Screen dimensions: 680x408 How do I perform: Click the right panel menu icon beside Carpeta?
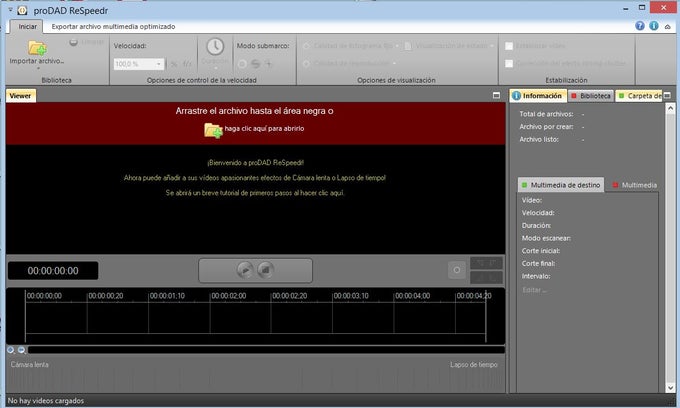tap(667, 95)
